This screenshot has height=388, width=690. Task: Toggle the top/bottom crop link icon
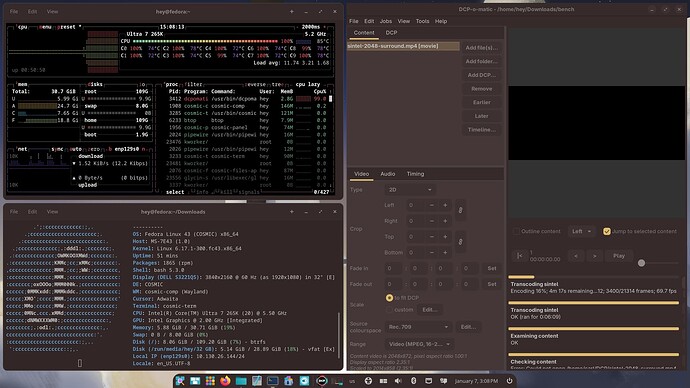click(x=460, y=242)
